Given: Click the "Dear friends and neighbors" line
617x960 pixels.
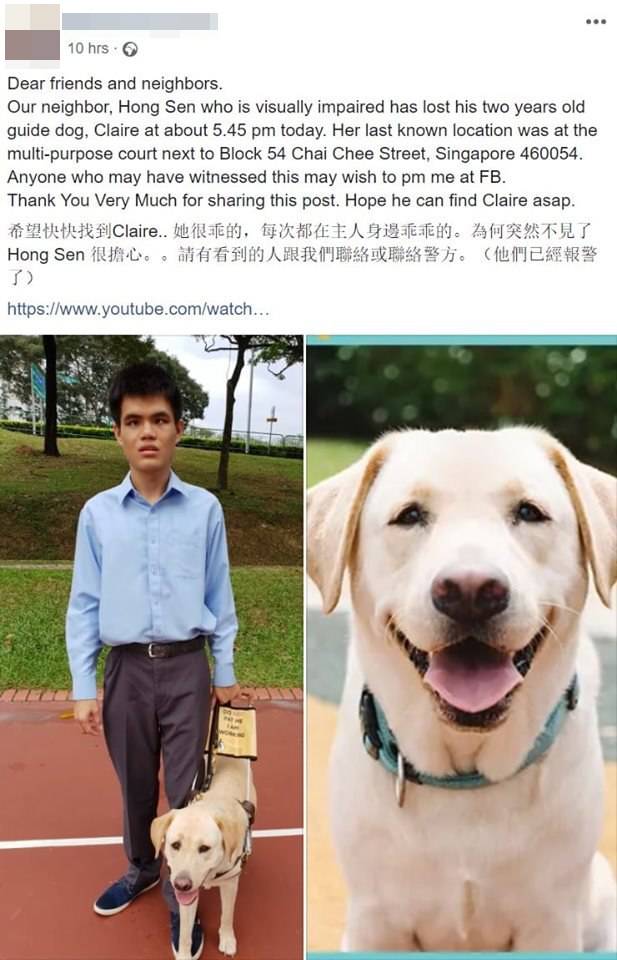Looking at the screenshot, I should 115,84.
